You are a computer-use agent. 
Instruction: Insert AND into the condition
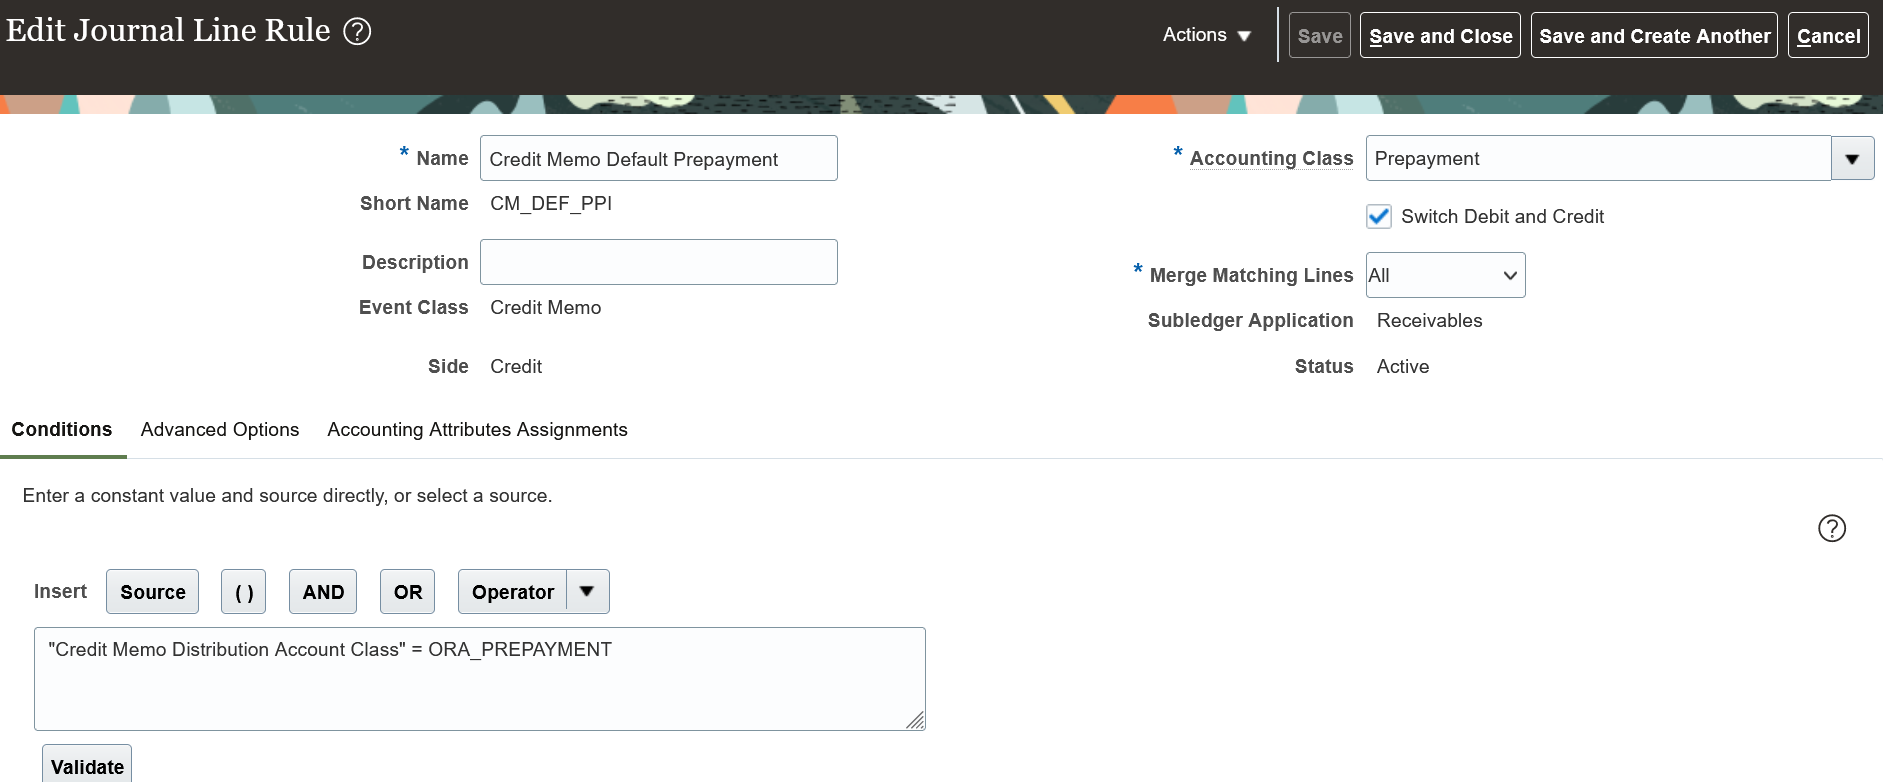(x=323, y=592)
